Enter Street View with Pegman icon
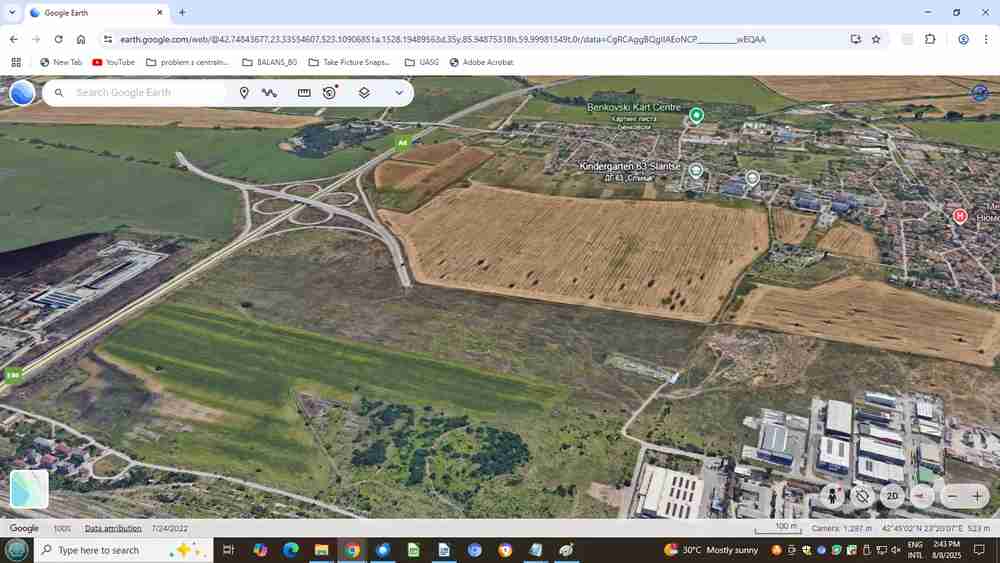1000x563 pixels. 832,496
